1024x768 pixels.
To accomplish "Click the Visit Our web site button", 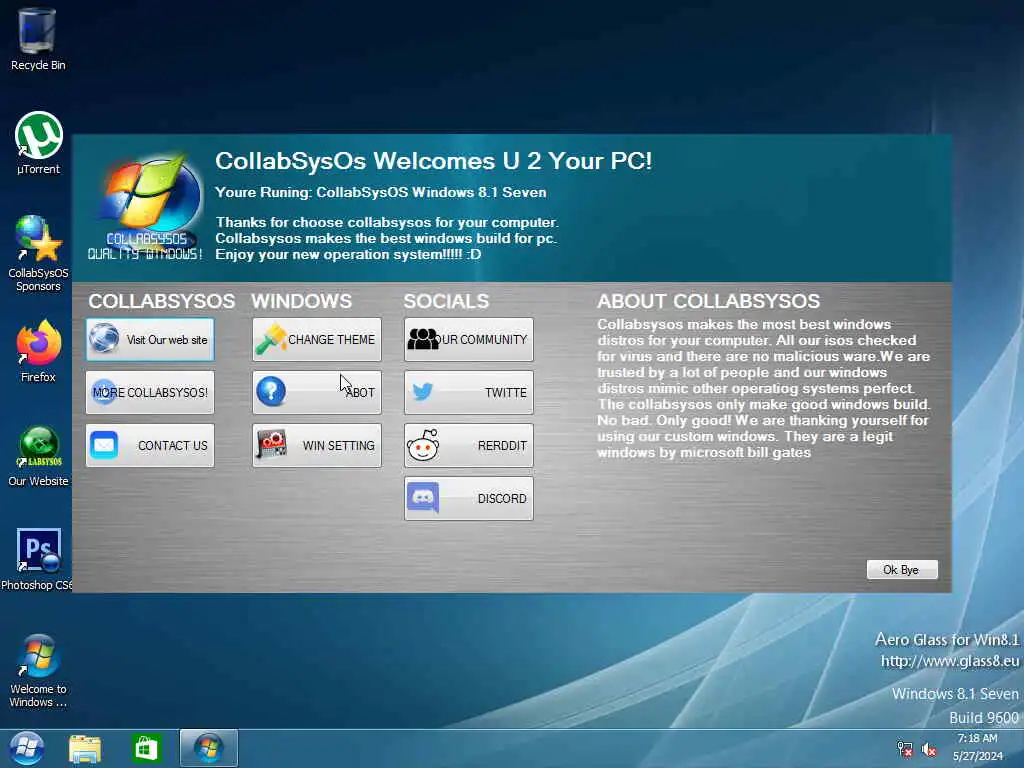I will 150,340.
